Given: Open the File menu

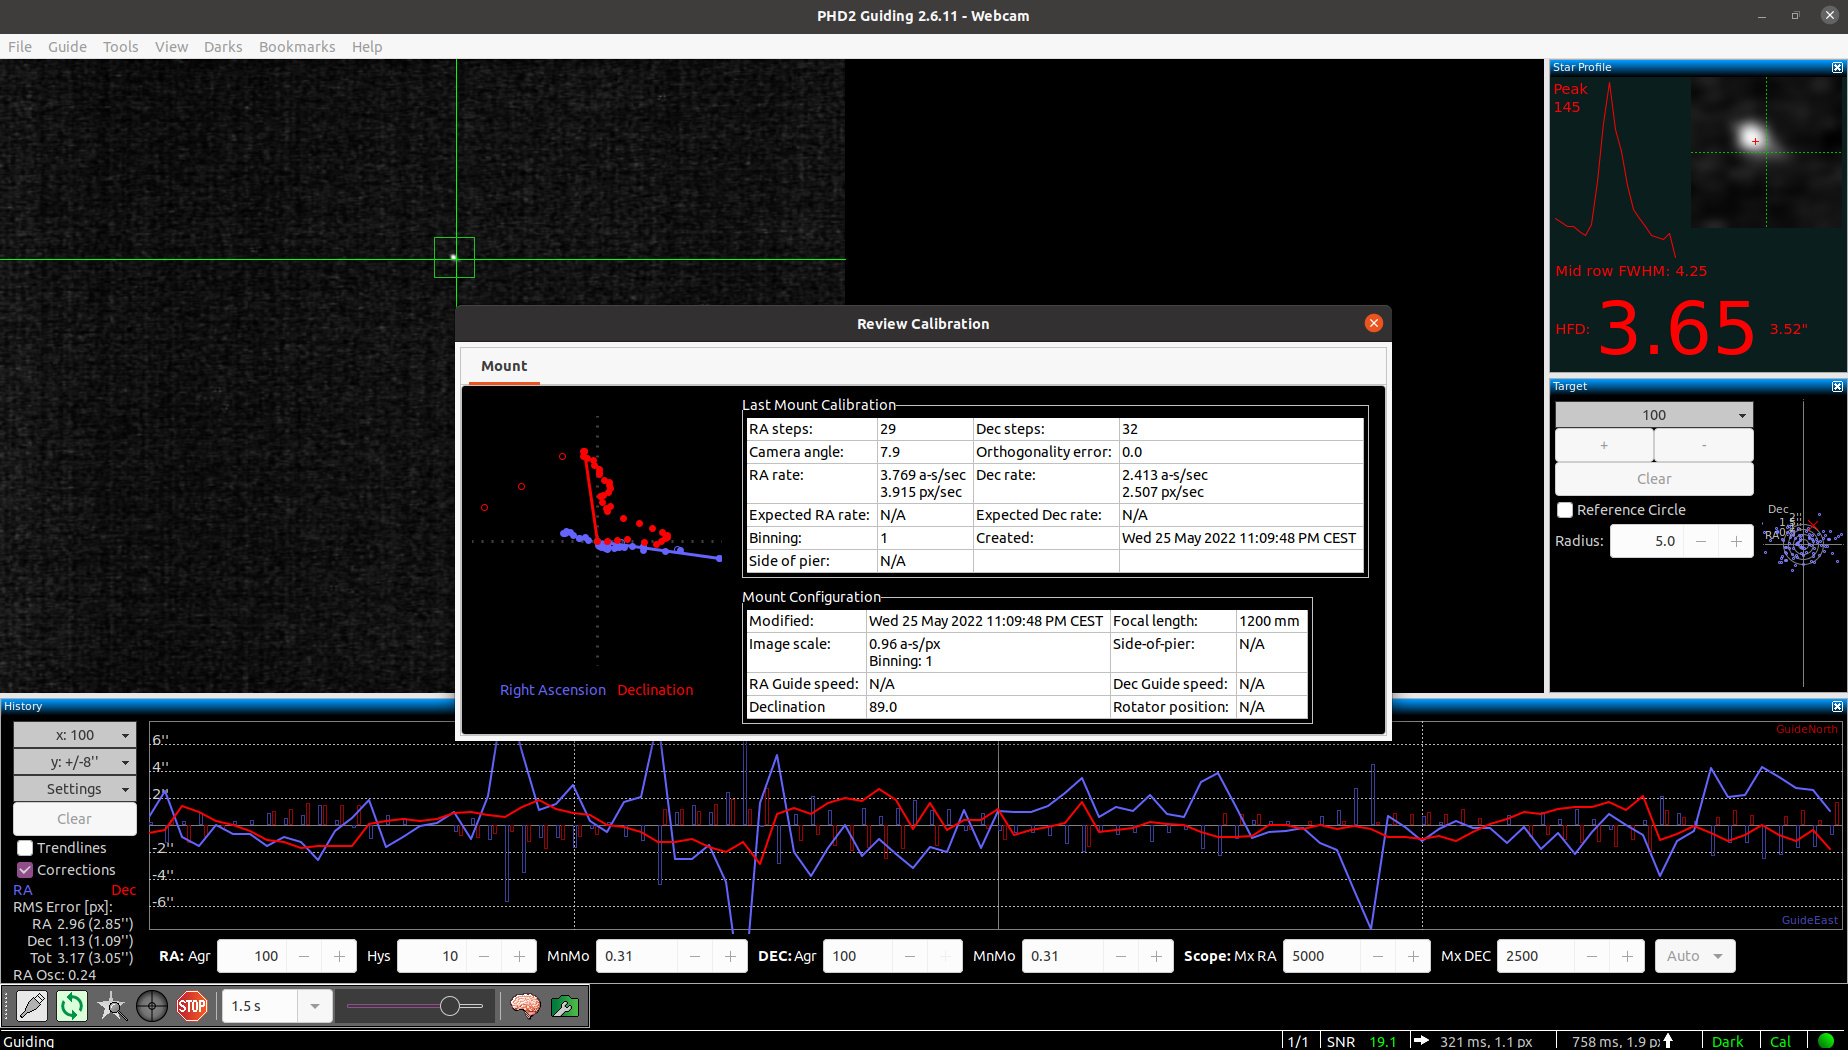Looking at the screenshot, I should (20, 47).
